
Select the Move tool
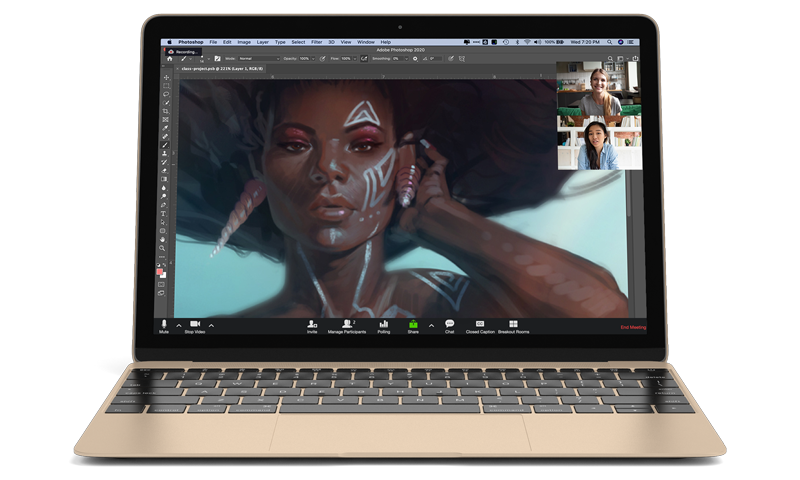165,78
